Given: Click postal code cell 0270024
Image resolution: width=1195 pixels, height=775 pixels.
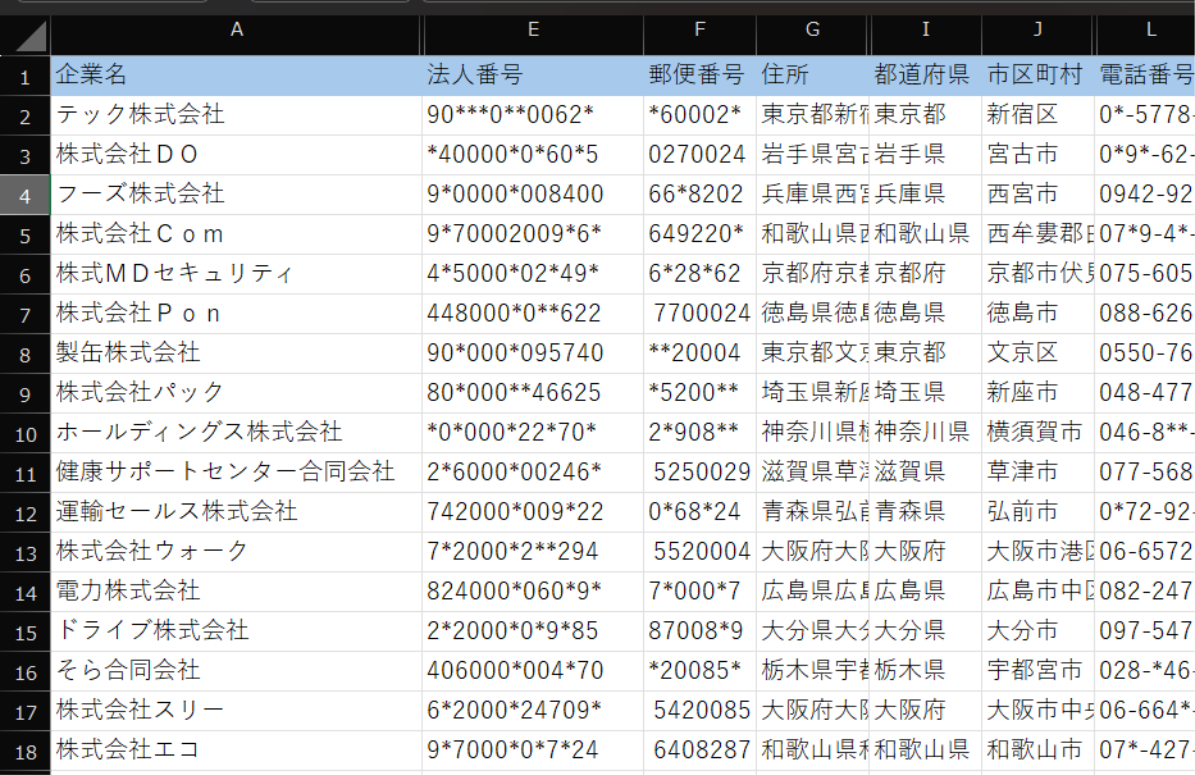Looking at the screenshot, I should click(700, 155).
